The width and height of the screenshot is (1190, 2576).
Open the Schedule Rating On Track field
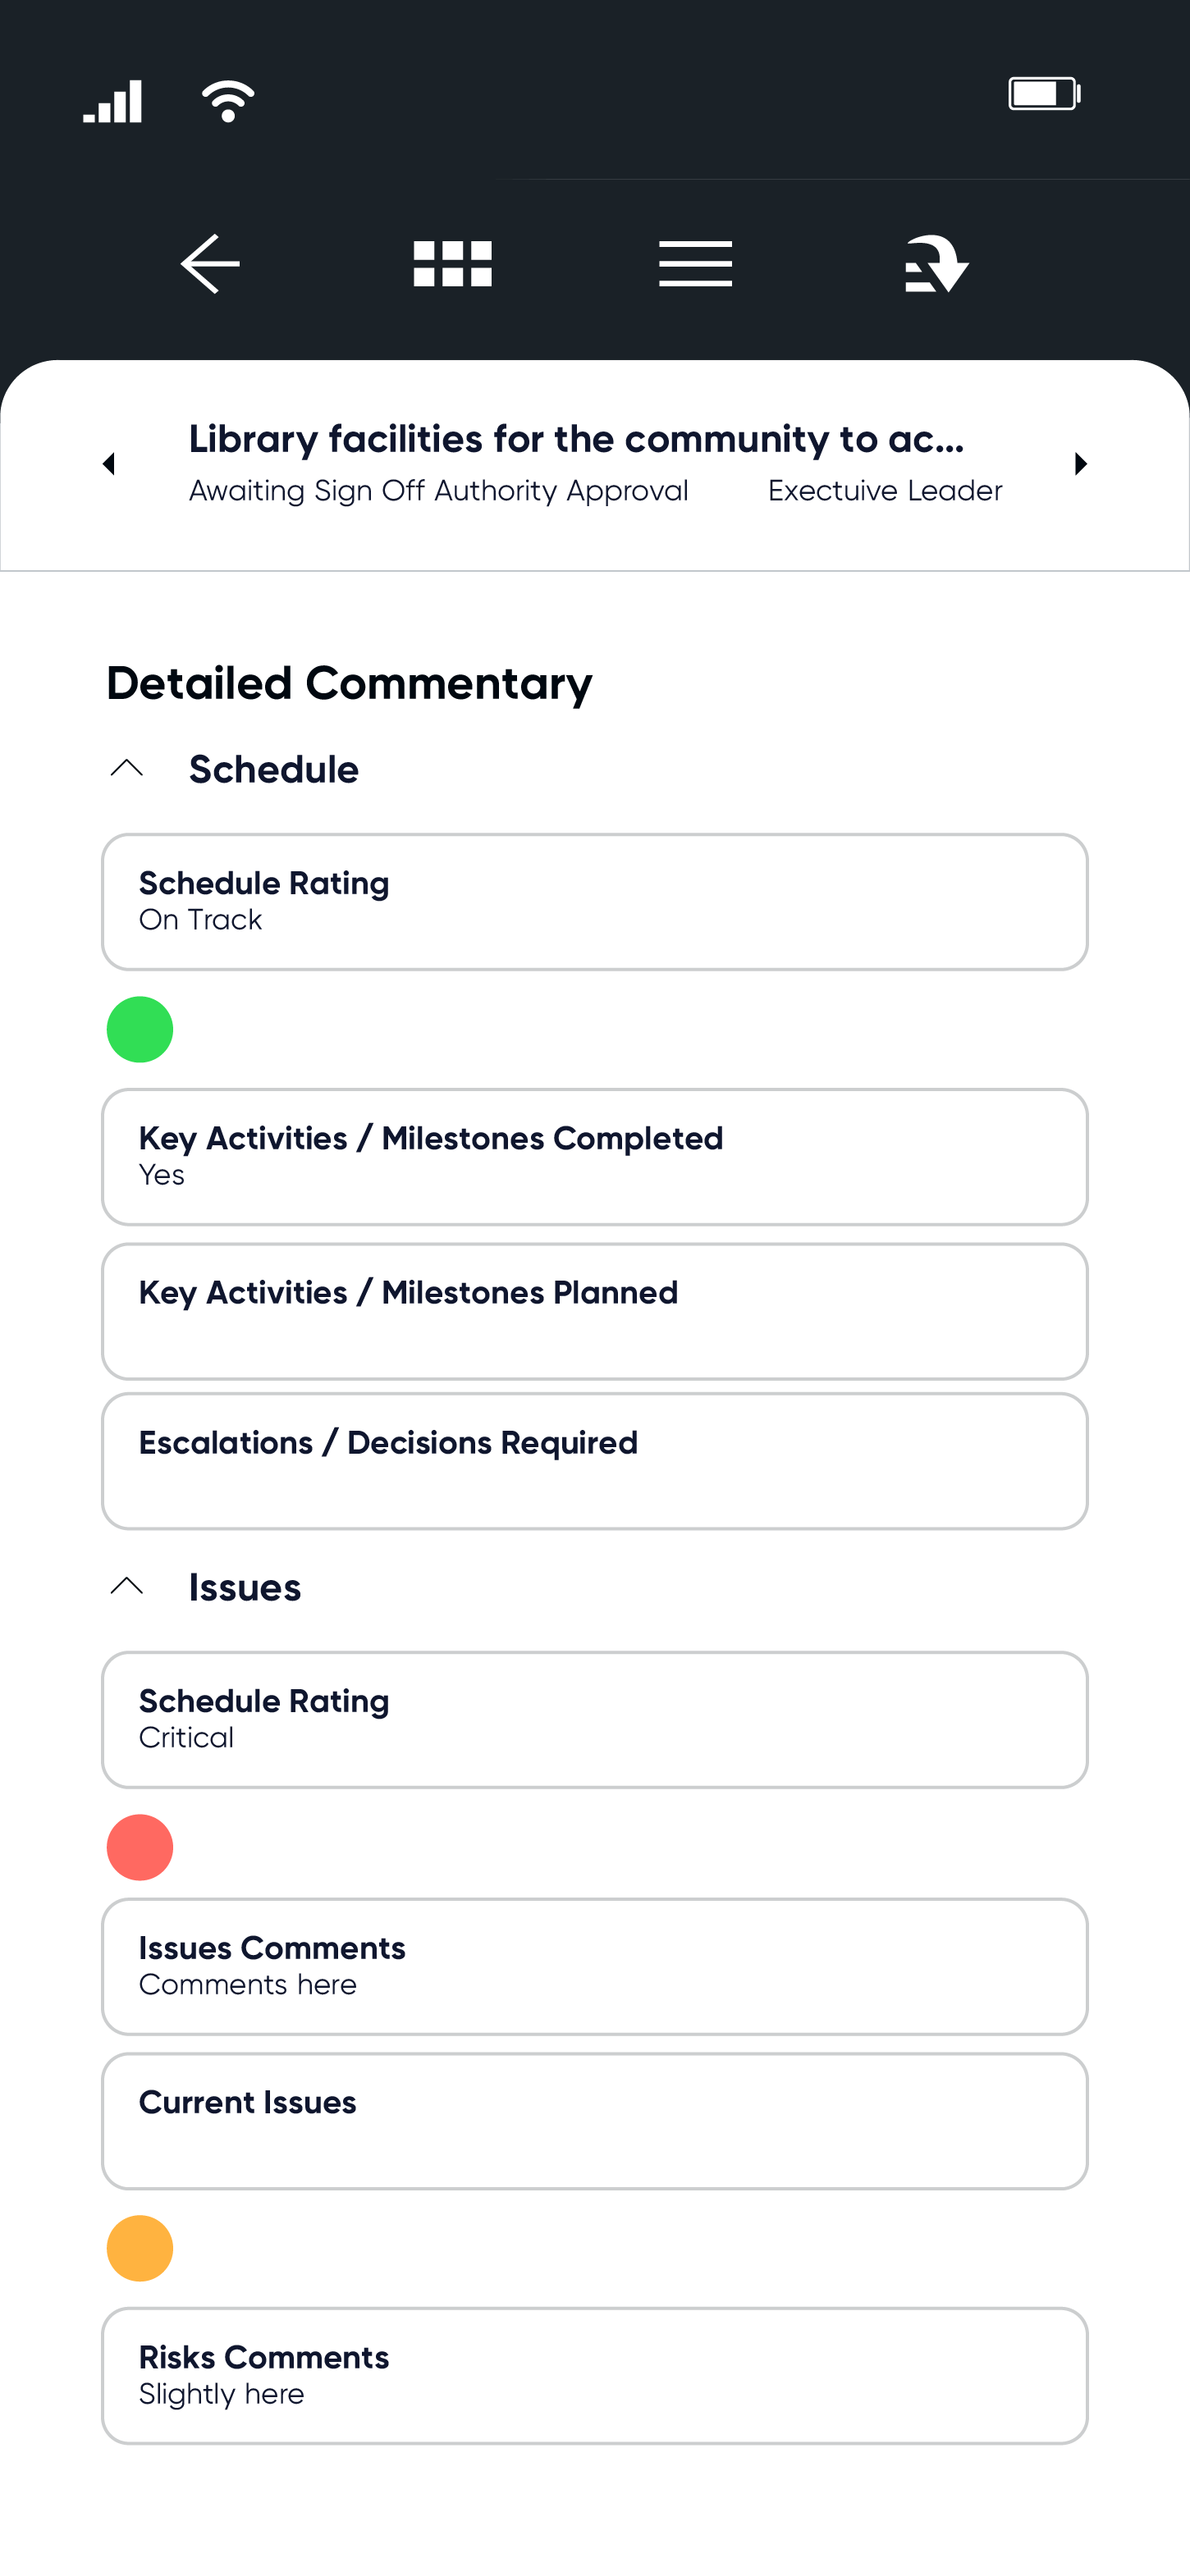coord(595,902)
